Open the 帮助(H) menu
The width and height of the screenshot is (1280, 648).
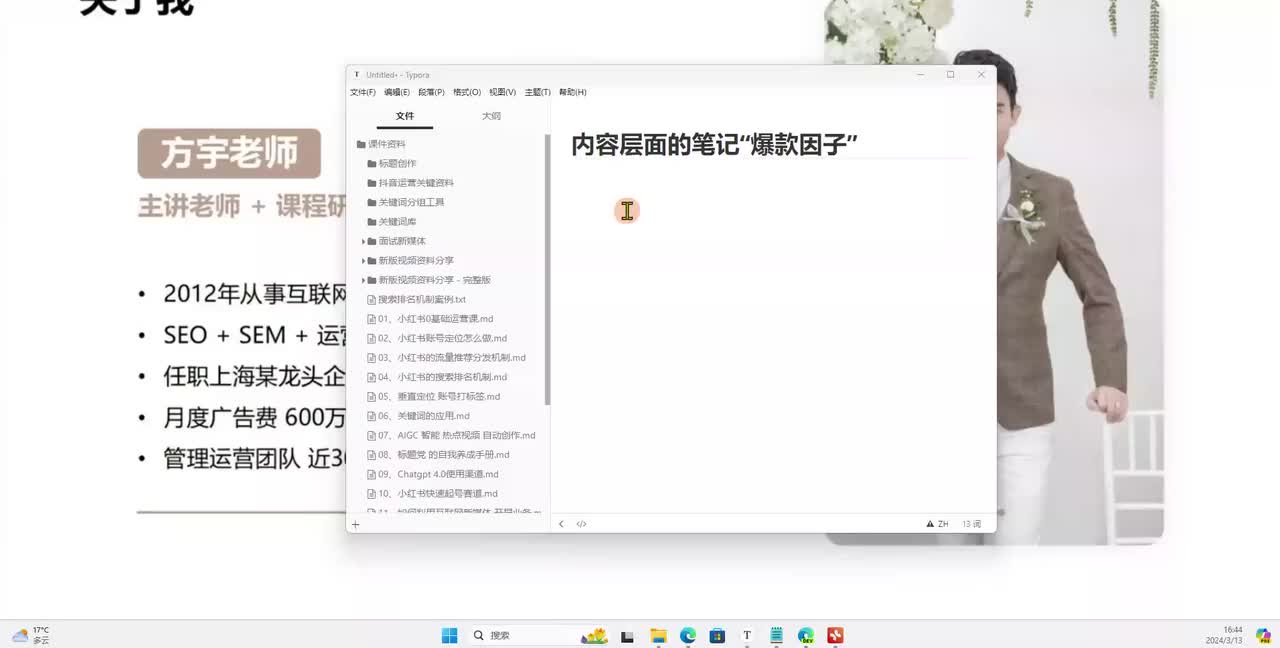[x=573, y=92]
